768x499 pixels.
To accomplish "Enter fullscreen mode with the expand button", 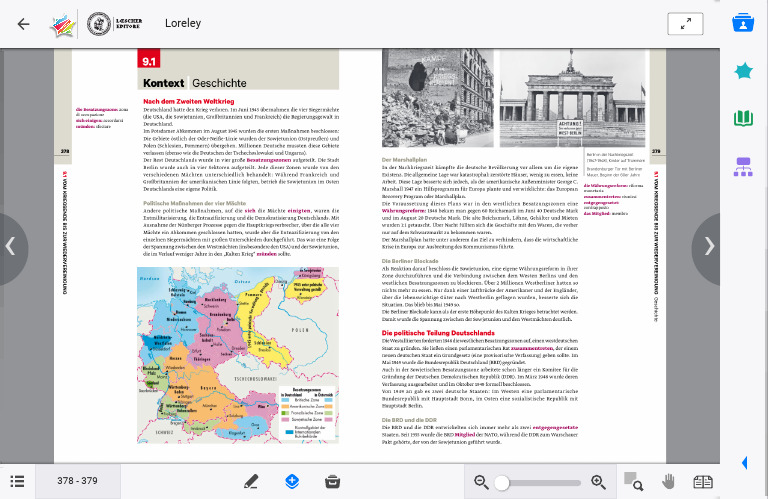I will click(x=685, y=24).
